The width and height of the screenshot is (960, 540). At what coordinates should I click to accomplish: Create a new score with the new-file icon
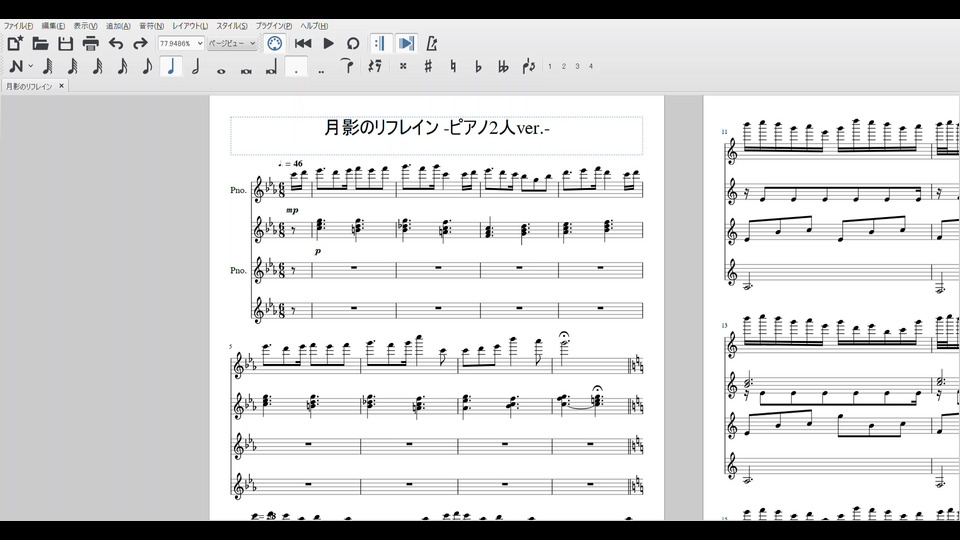(x=15, y=43)
